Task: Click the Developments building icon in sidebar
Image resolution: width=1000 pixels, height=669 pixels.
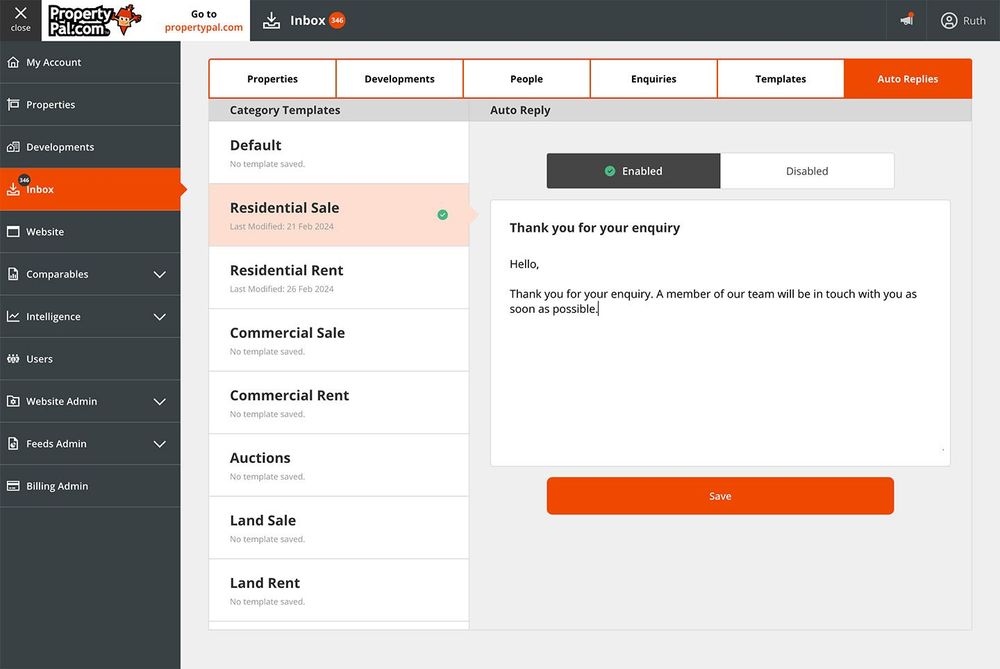Action: click(x=13, y=147)
